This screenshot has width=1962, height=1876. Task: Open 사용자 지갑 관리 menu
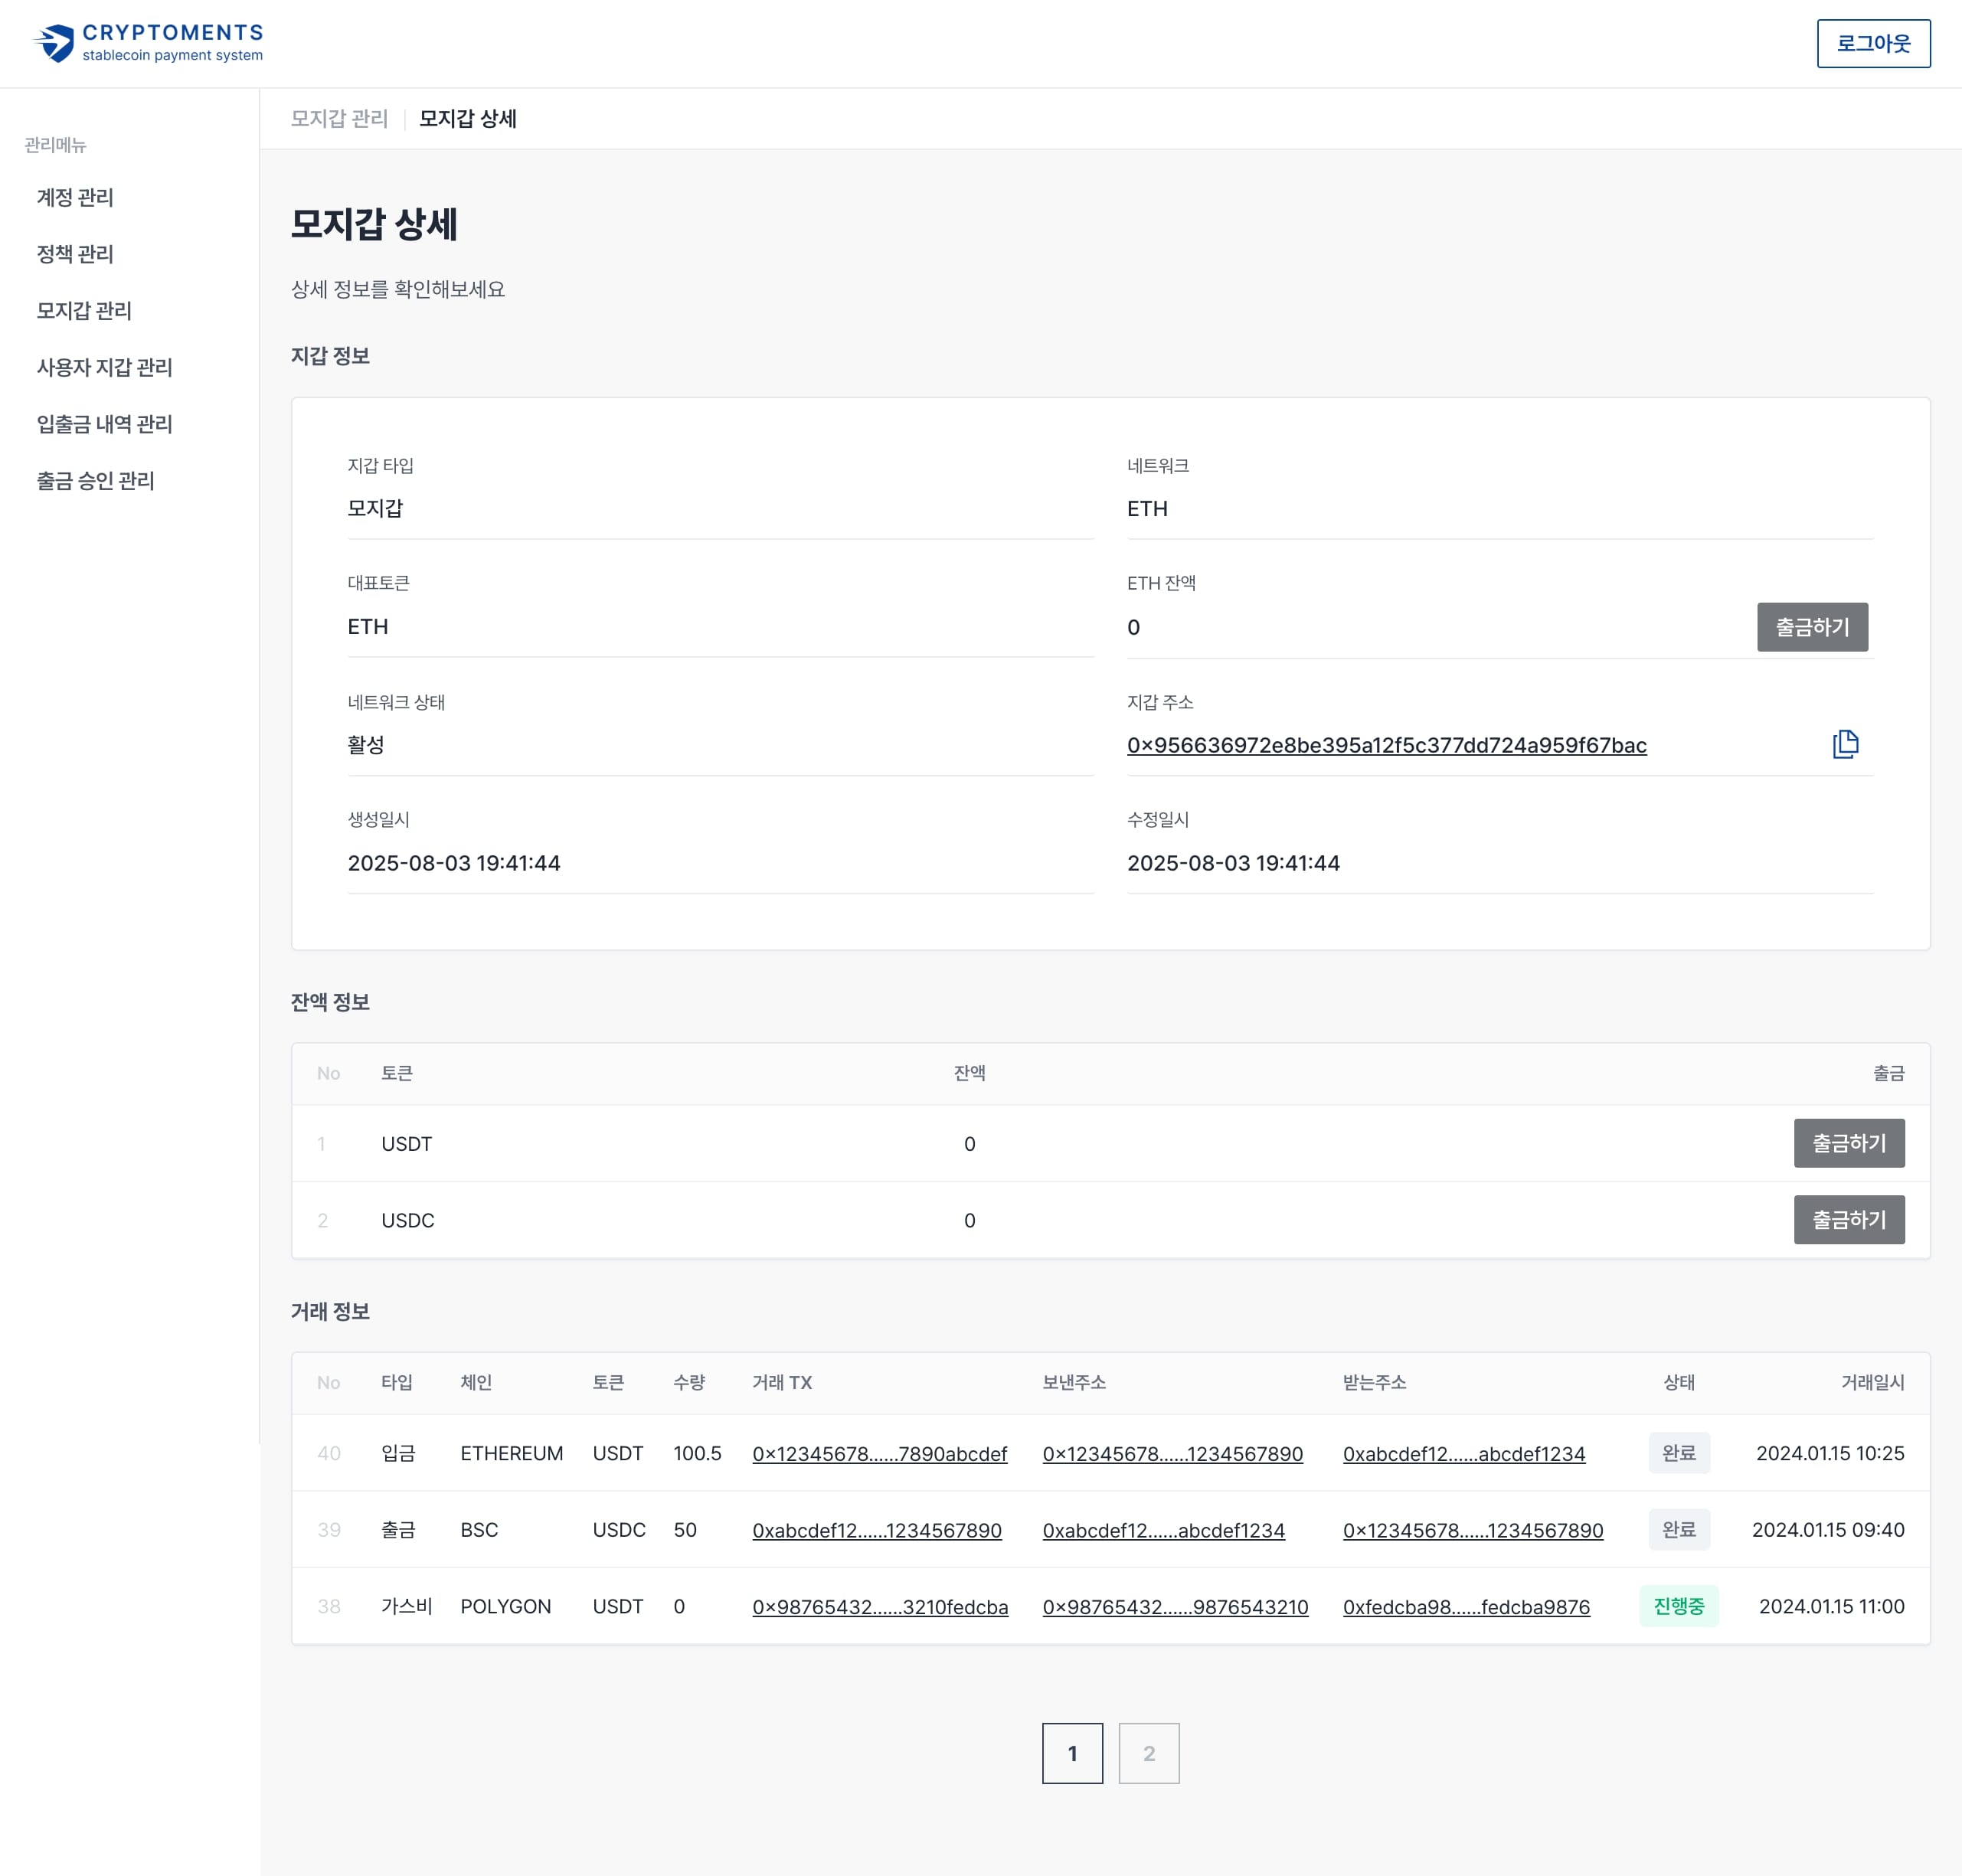pyautogui.click(x=104, y=367)
